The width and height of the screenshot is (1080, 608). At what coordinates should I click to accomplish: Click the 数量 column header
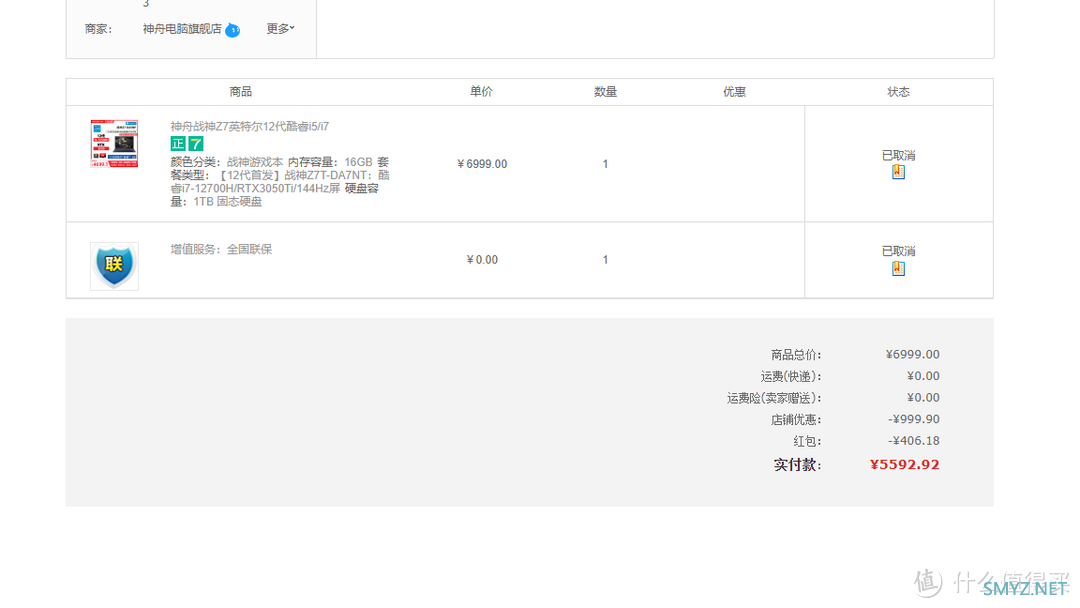click(x=605, y=92)
